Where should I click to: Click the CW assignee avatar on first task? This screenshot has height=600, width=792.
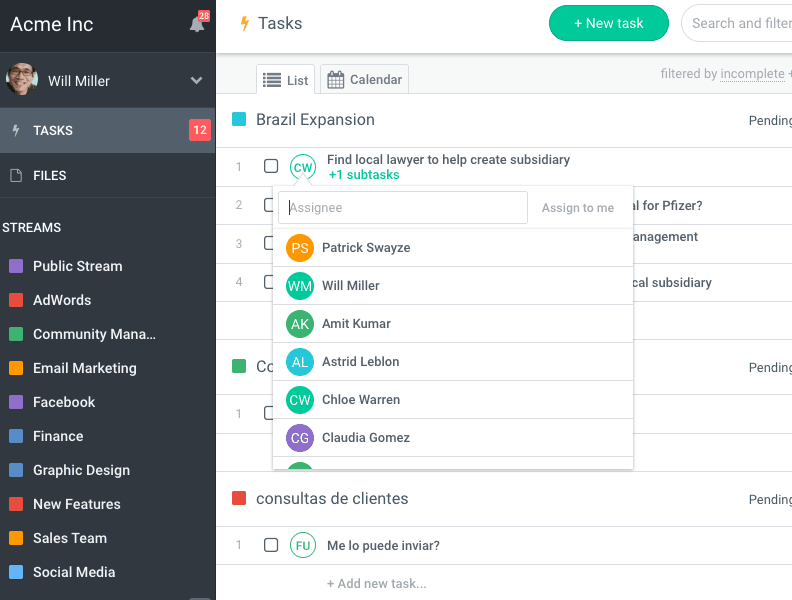[x=302, y=167]
